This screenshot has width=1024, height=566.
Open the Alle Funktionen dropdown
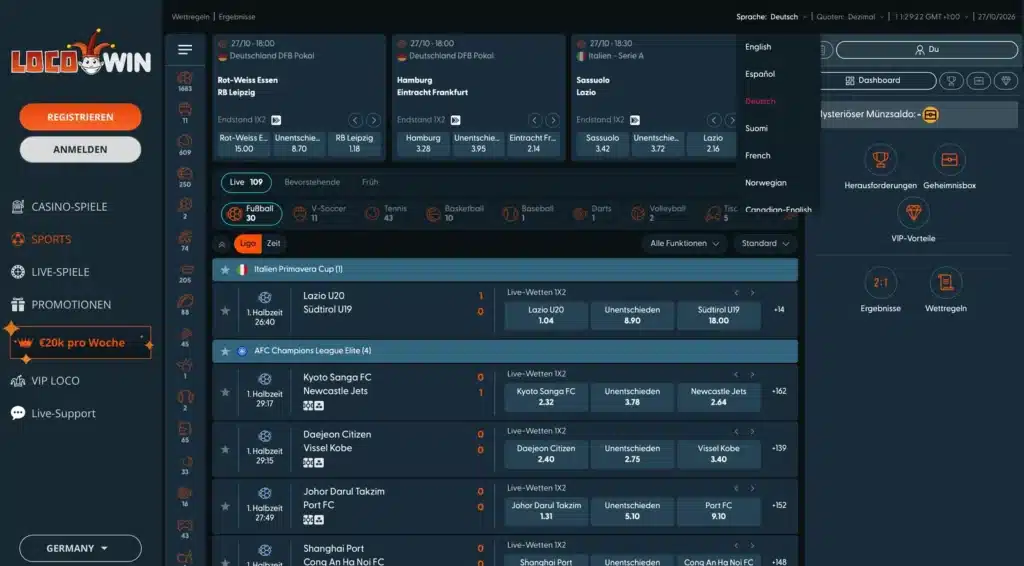point(684,244)
